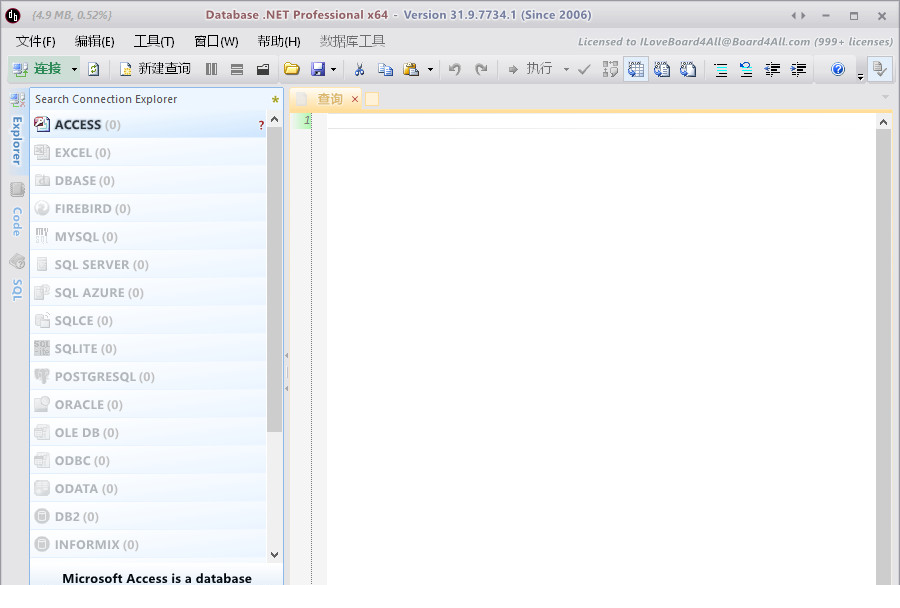Open the 窗口(W) menu

click(216, 41)
